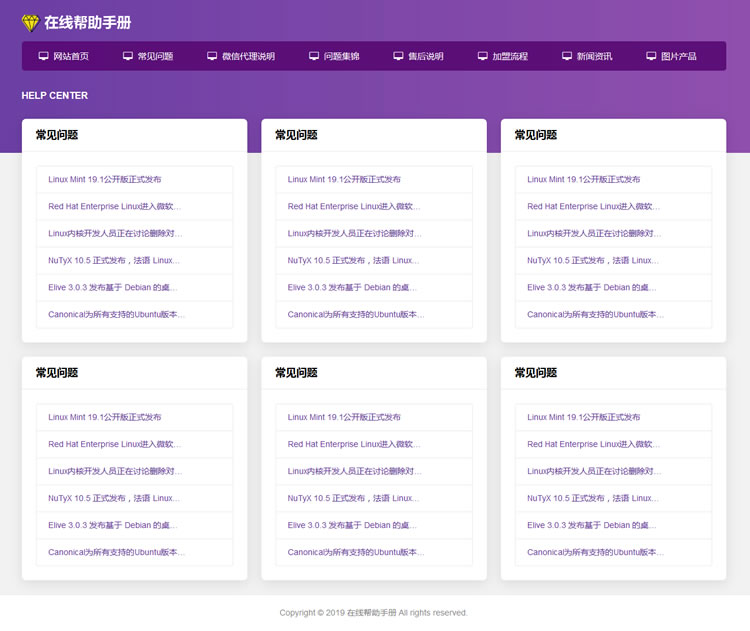
Task: Click the 常见问题 heading of top-right card
Action: [536, 135]
